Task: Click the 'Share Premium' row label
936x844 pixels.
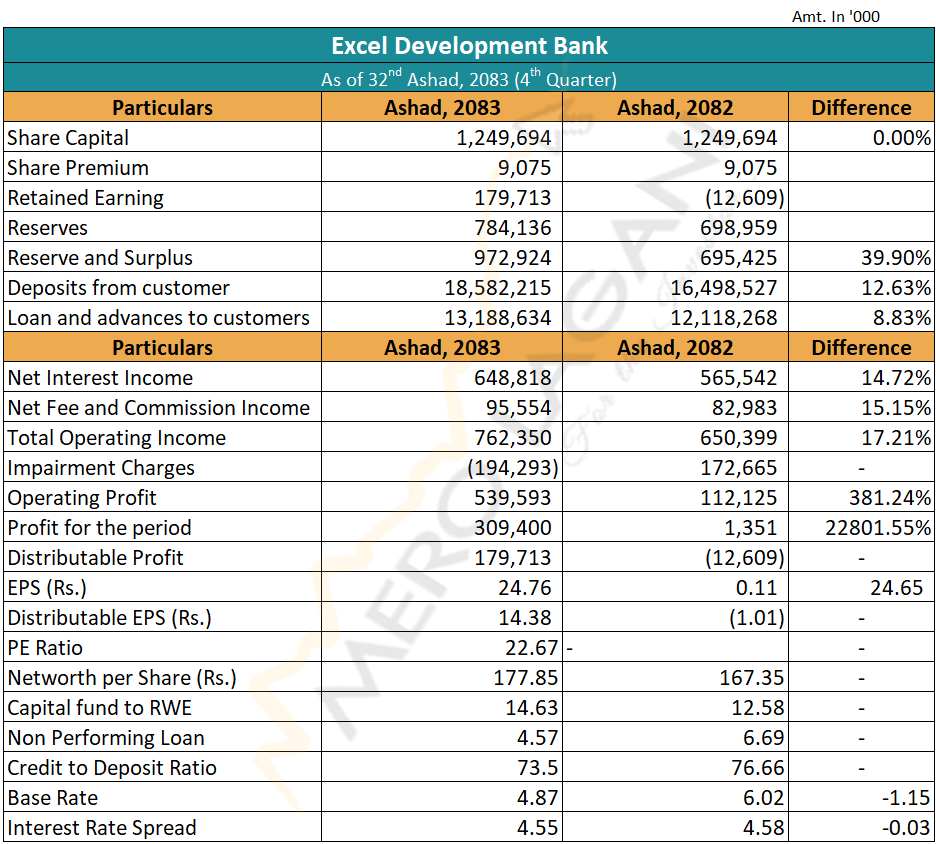Action: 78,168
